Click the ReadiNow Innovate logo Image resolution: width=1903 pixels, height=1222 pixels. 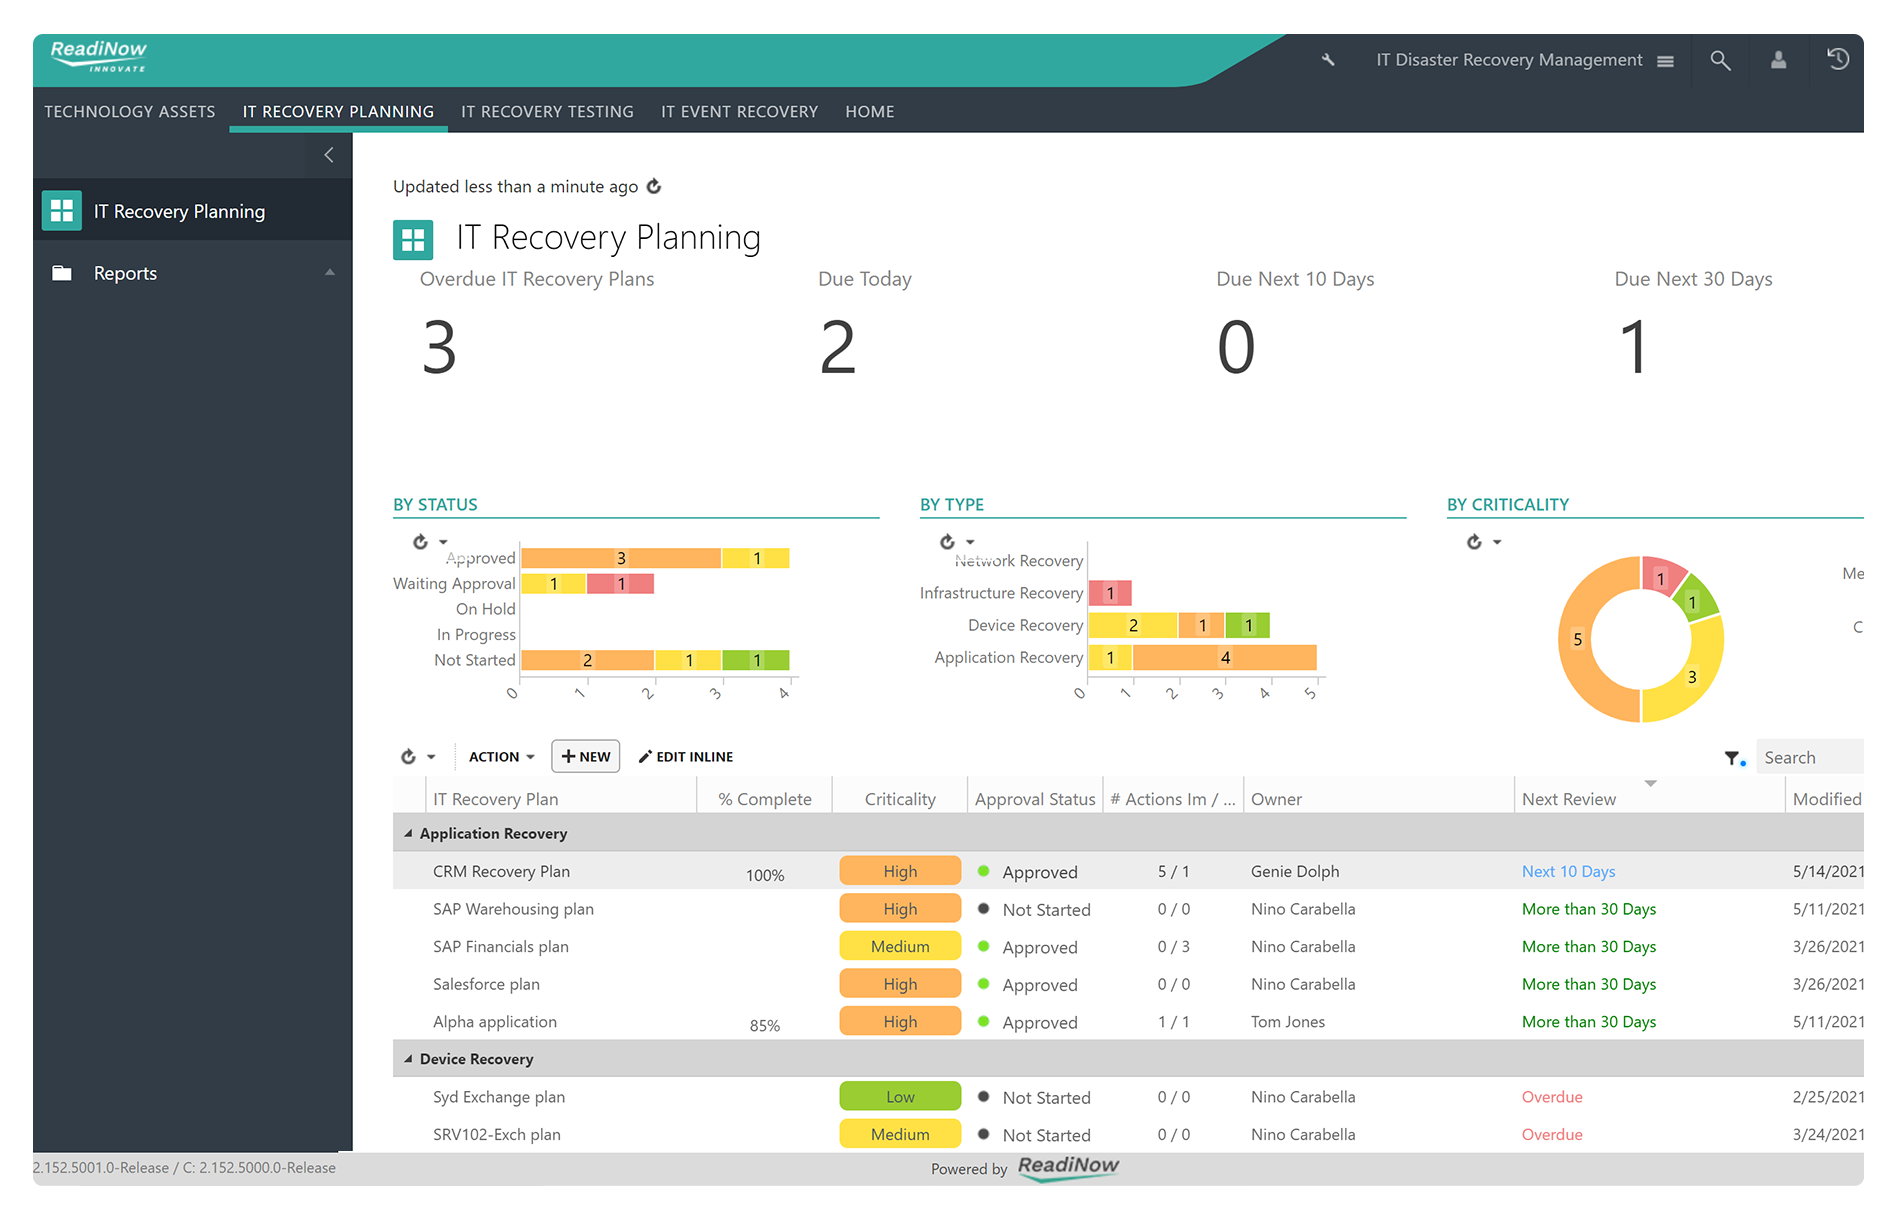pyautogui.click(x=99, y=56)
